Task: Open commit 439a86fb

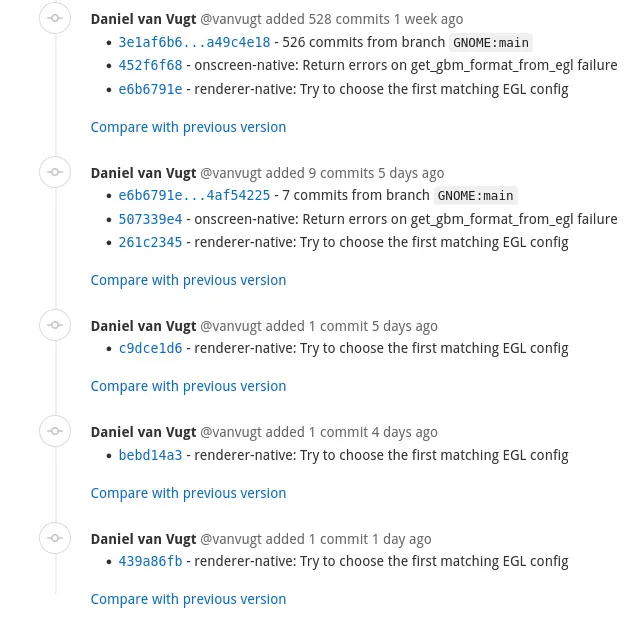Action: tap(150, 561)
